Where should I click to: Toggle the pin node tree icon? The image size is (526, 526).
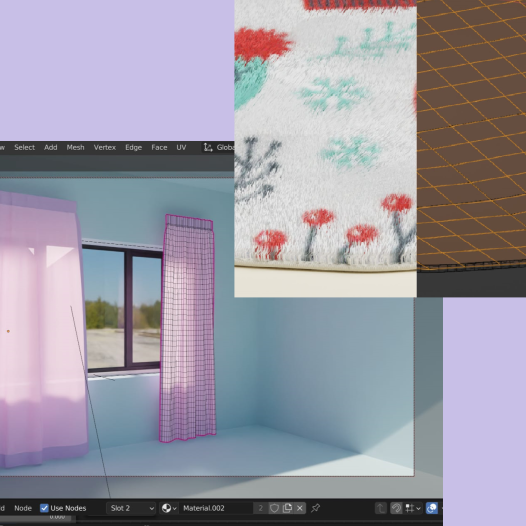click(315, 508)
